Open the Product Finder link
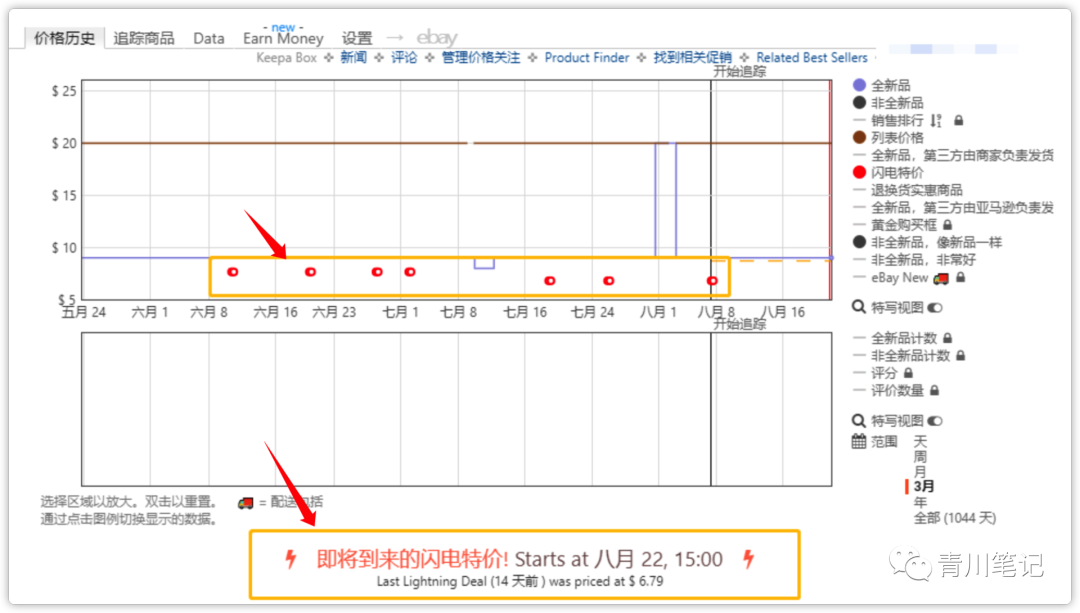Viewport: 1080px width, 613px height. click(x=587, y=58)
